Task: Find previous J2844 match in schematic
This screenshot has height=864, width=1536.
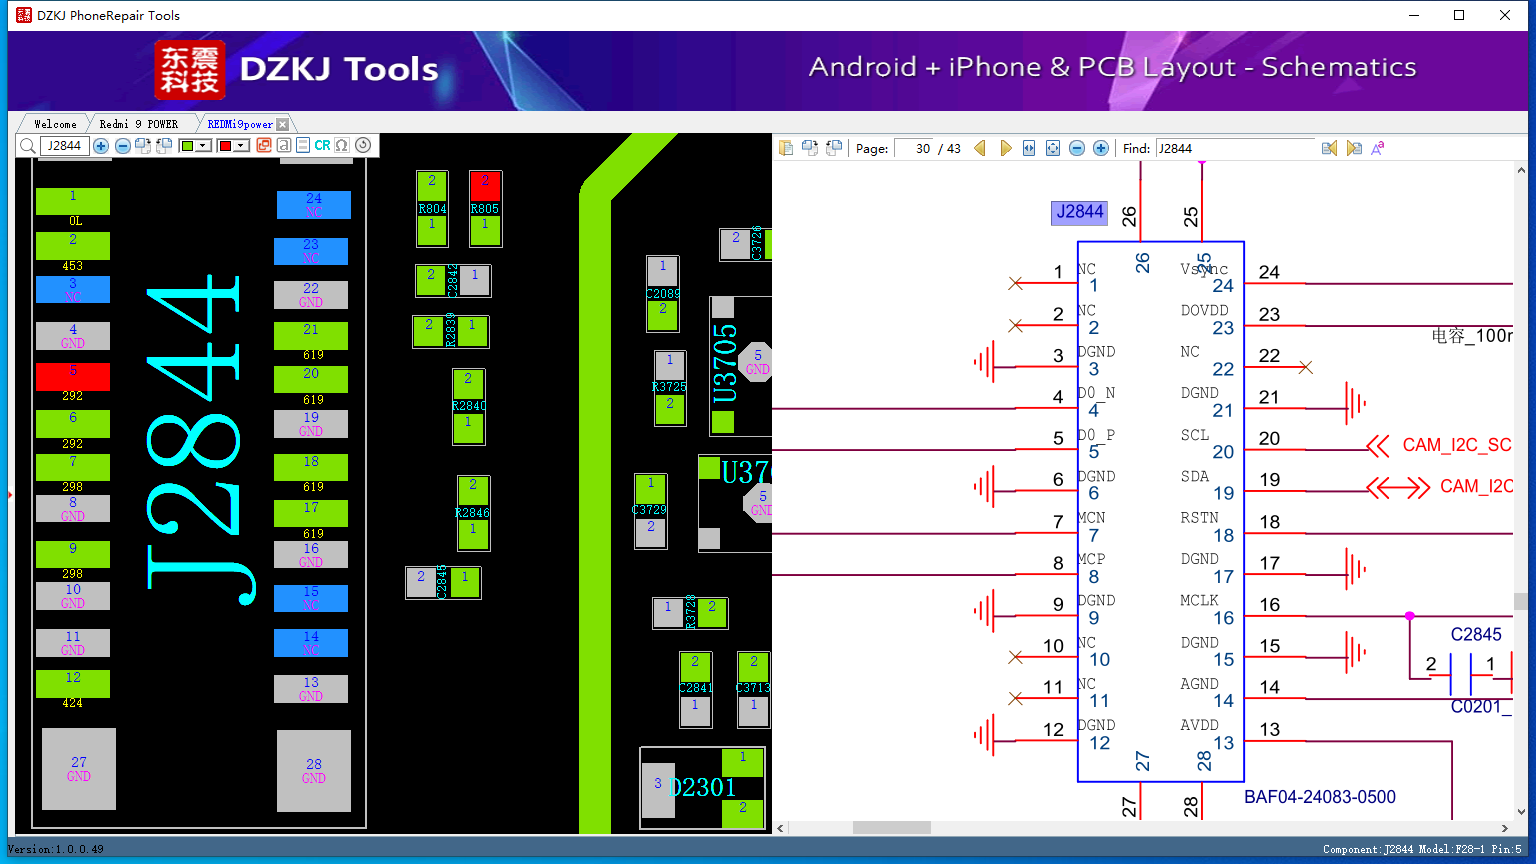Action: [x=1329, y=148]
